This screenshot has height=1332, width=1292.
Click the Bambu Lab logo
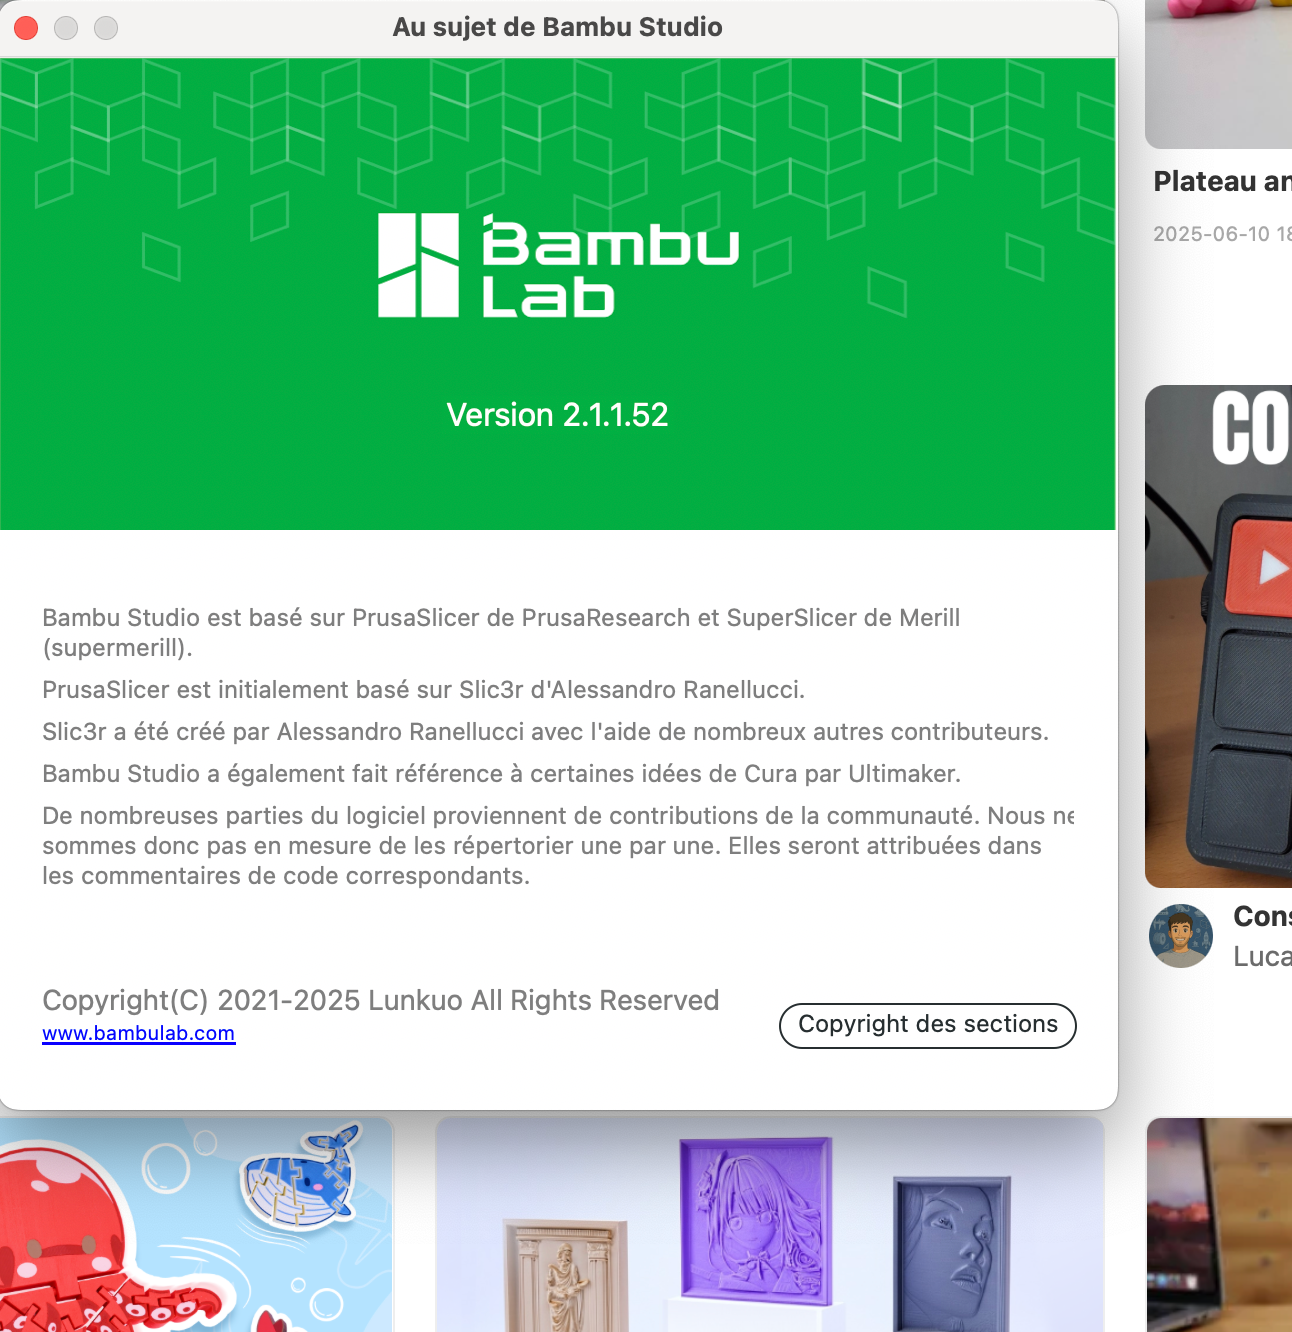click(558, 266)
